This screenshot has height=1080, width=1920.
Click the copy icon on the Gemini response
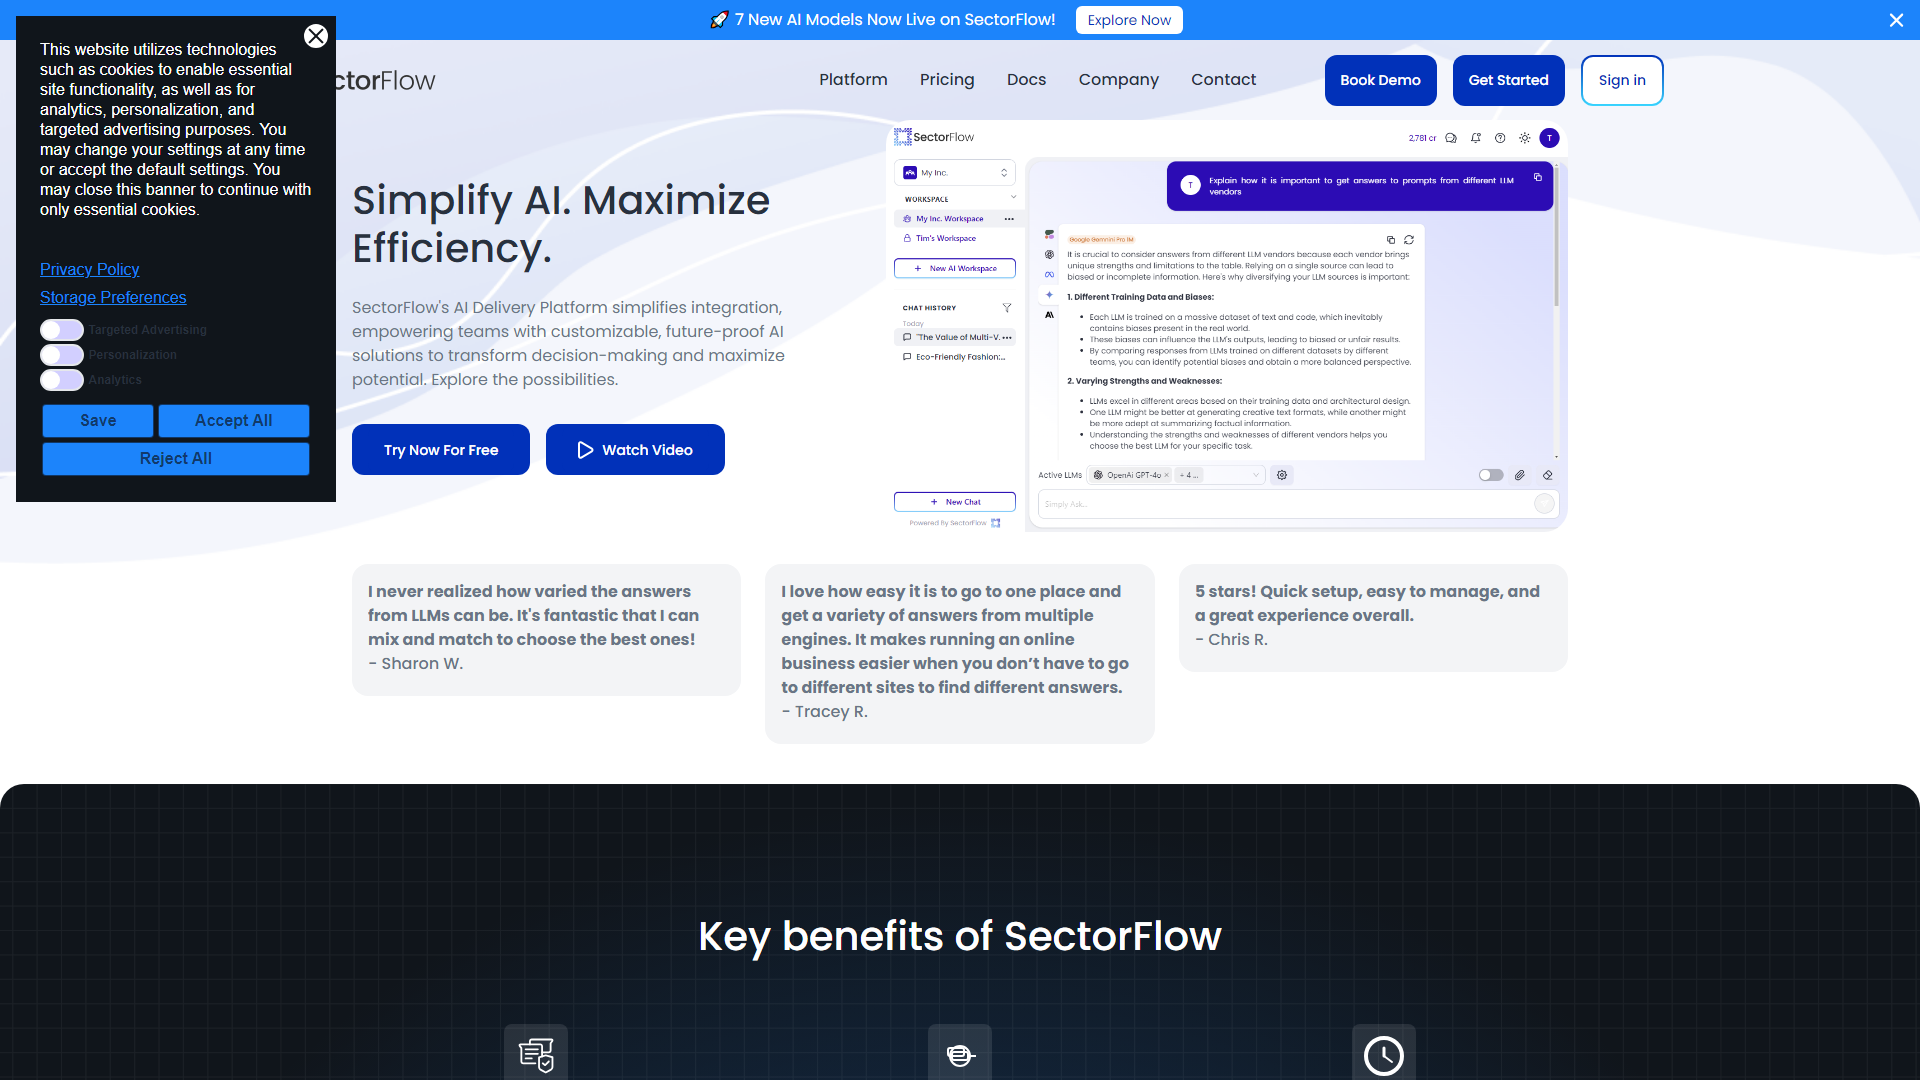point(1391,240)
